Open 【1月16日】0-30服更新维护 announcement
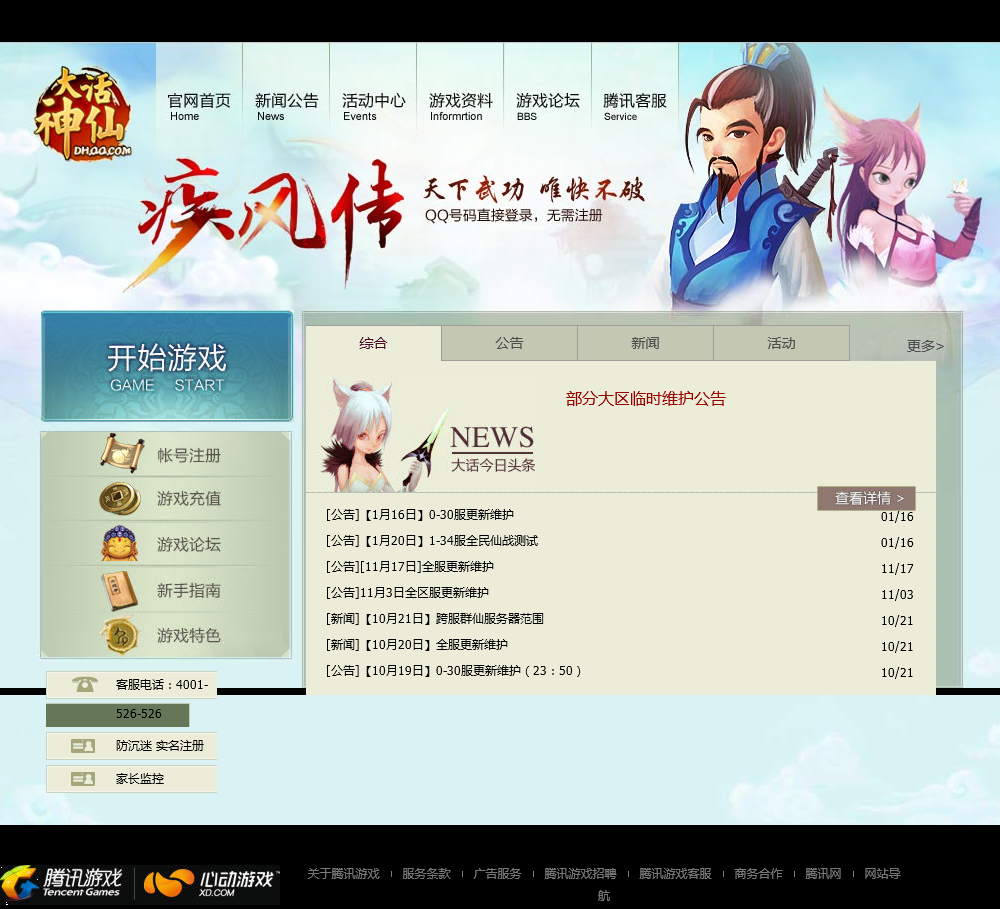 pos(420,515)
